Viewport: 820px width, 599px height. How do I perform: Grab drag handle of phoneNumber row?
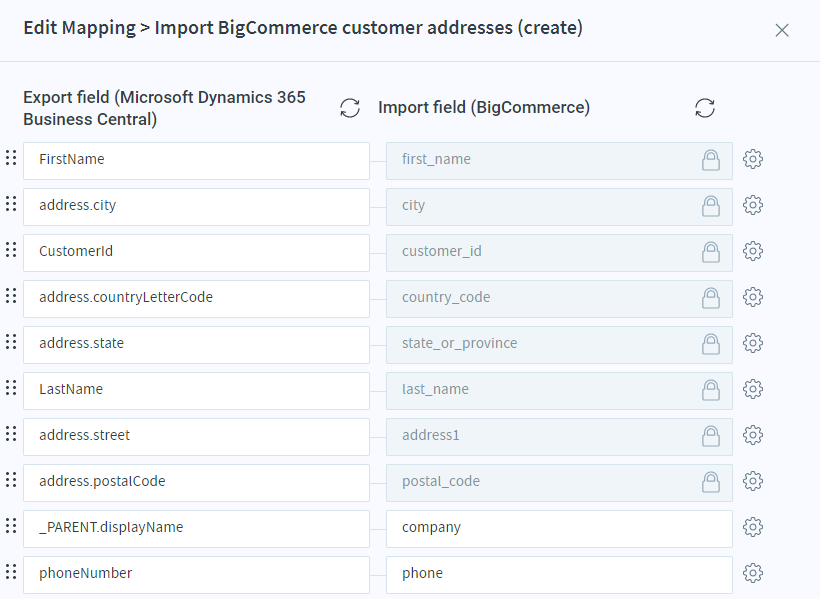tap(11, 572)
